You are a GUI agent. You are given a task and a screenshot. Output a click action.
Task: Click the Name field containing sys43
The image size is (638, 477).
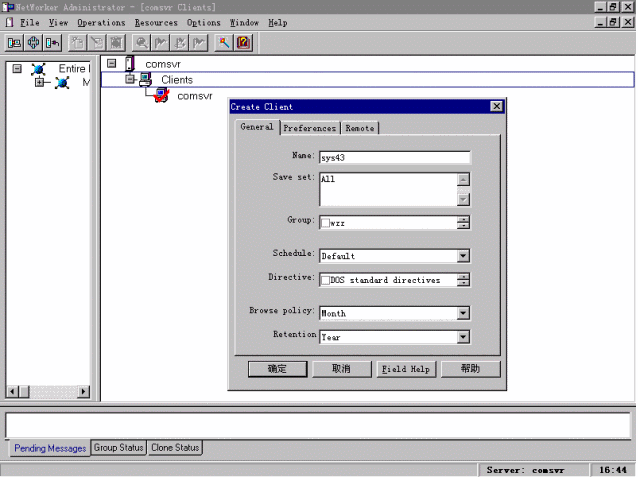(394, 157)
